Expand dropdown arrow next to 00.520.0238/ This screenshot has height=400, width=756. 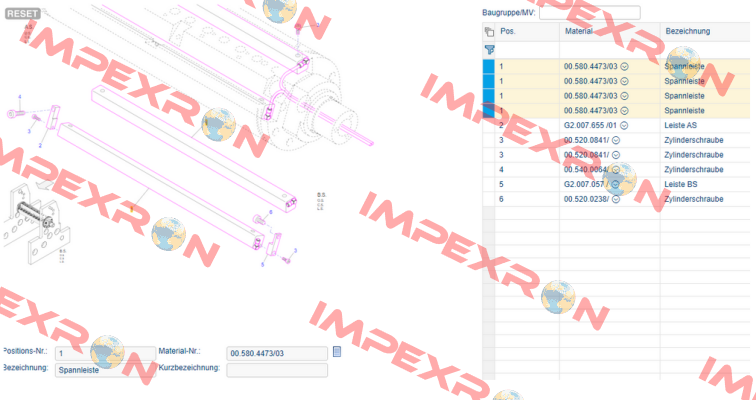(616, 200)
